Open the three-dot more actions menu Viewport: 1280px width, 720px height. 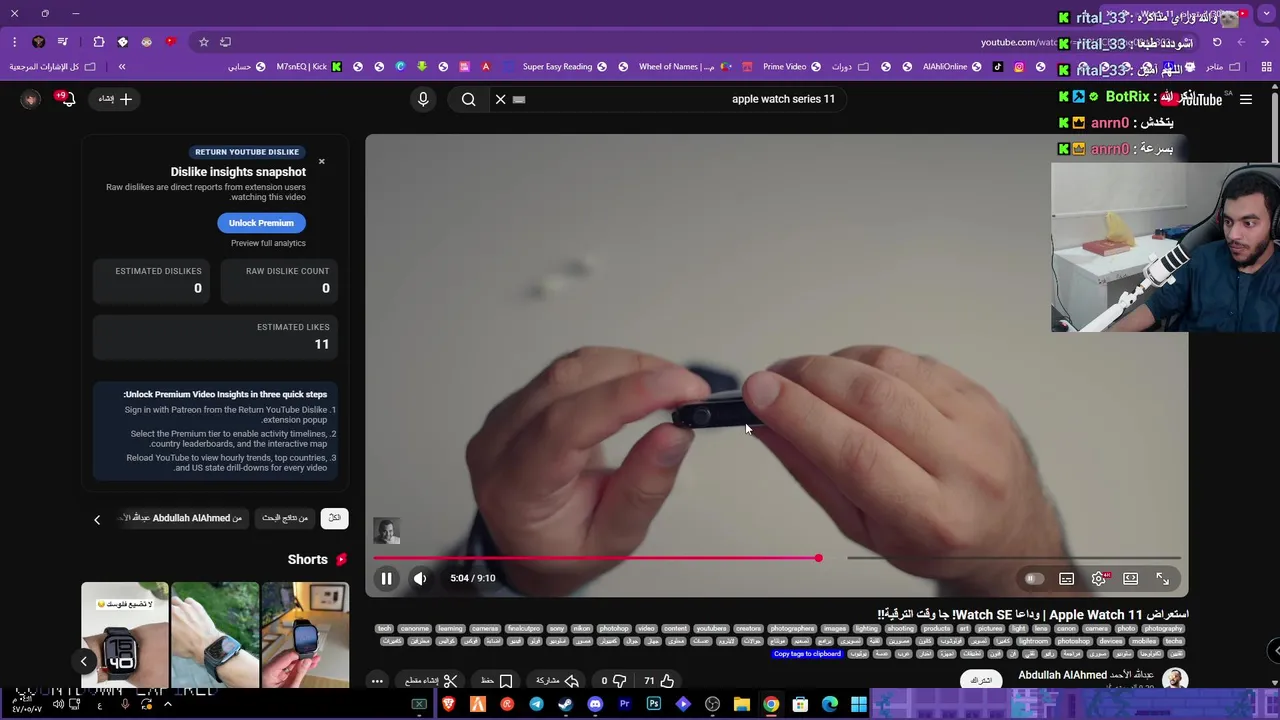(377, 681)
